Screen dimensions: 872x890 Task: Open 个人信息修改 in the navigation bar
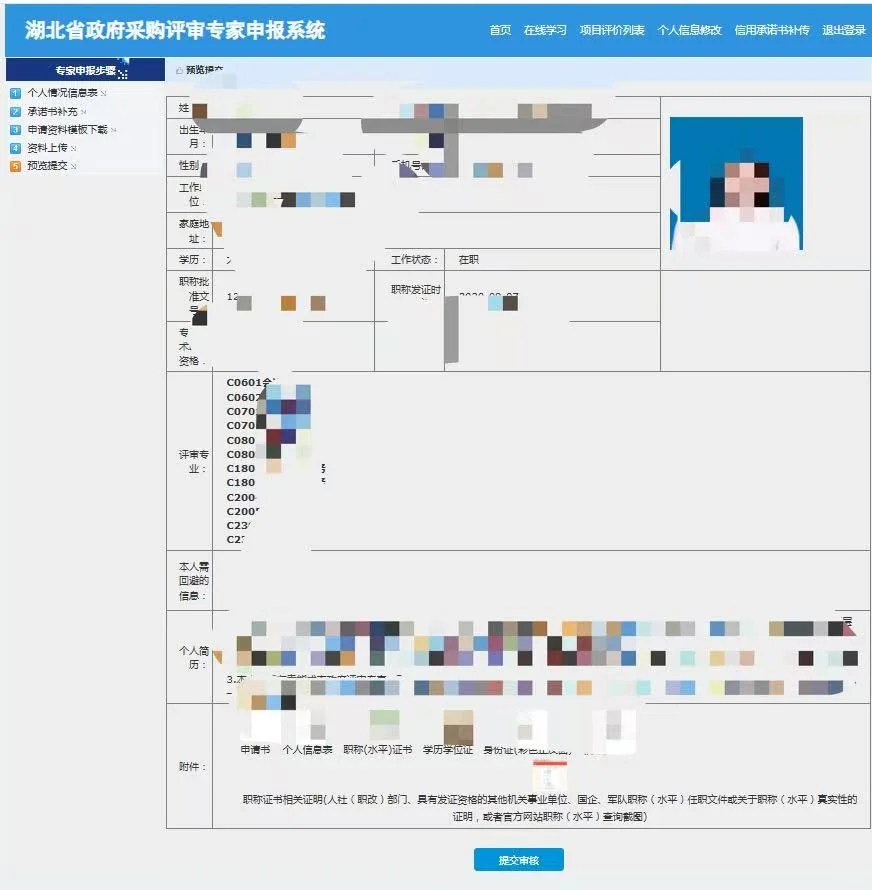coord(692,29)
